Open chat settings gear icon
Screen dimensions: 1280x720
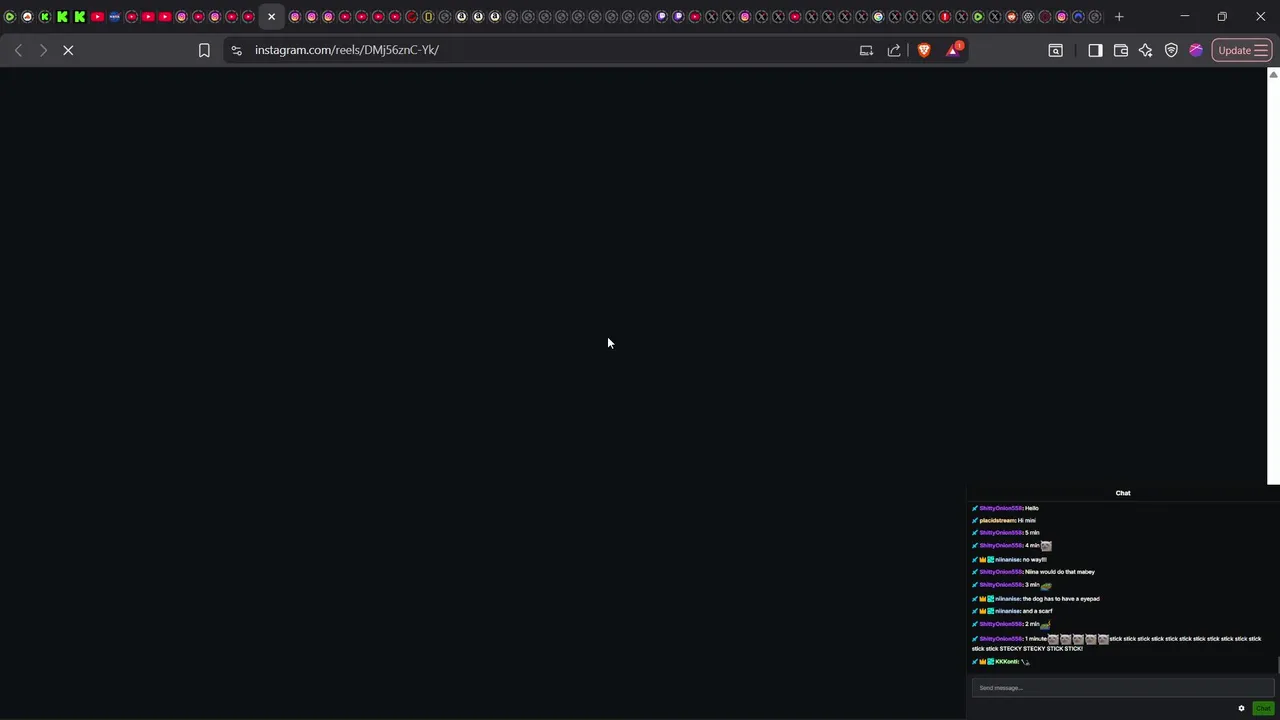(x=1241, y=708)
